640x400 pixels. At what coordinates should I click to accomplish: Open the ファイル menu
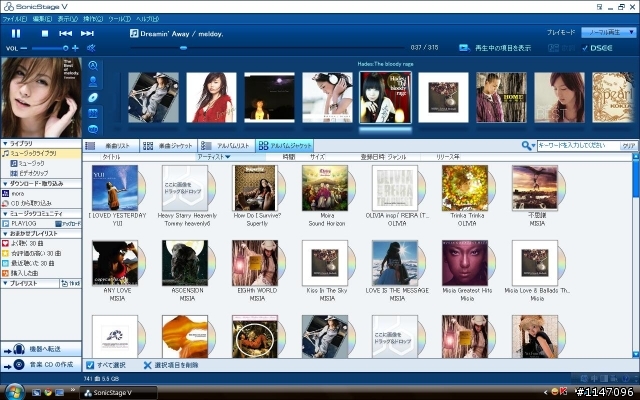click(x=15, y=19)
